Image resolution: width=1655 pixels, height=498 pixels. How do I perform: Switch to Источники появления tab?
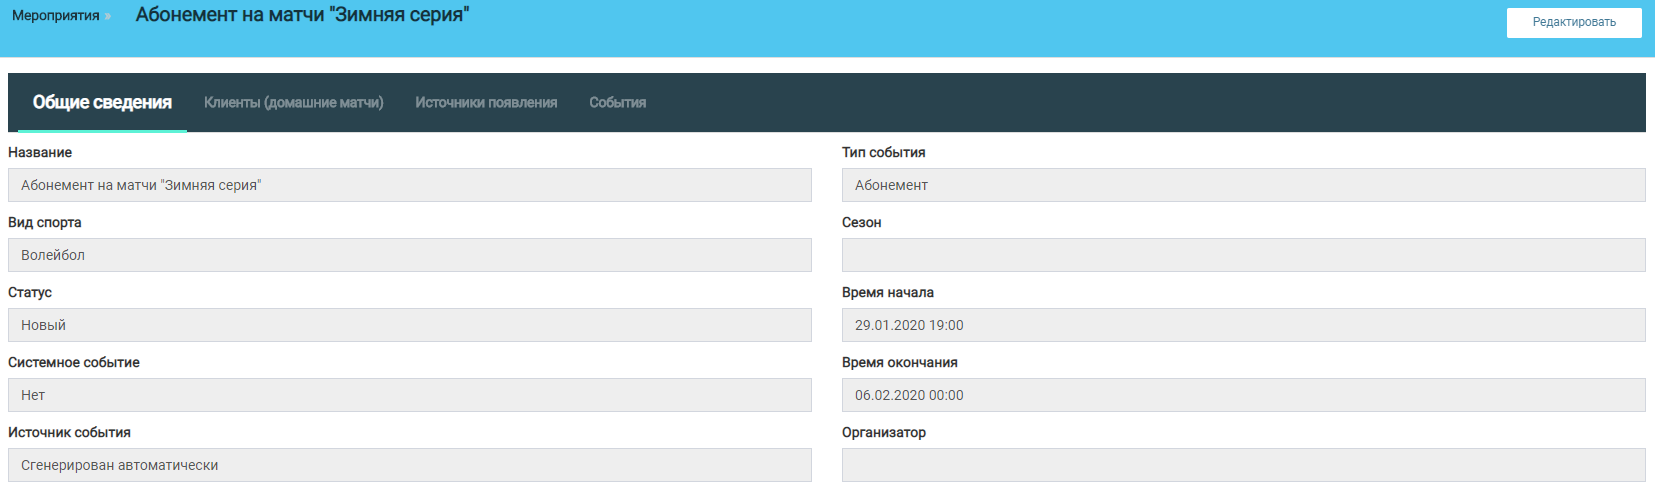(486, 102)
